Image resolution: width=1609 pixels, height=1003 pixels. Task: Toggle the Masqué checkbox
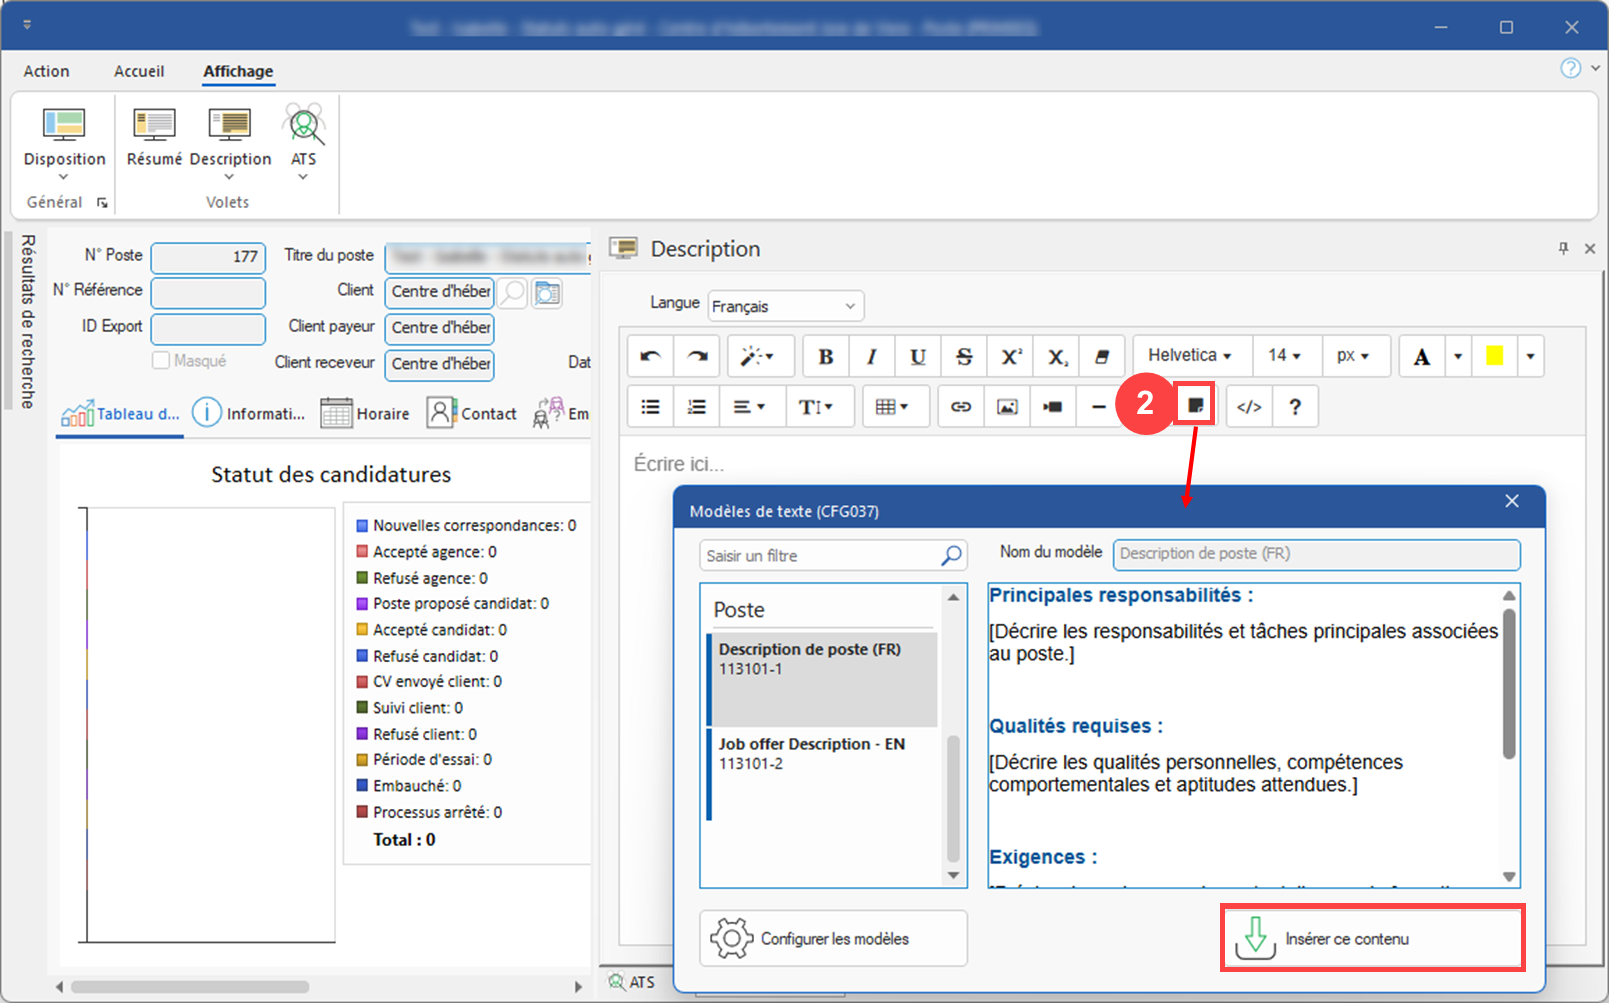(x=161, y=361)
